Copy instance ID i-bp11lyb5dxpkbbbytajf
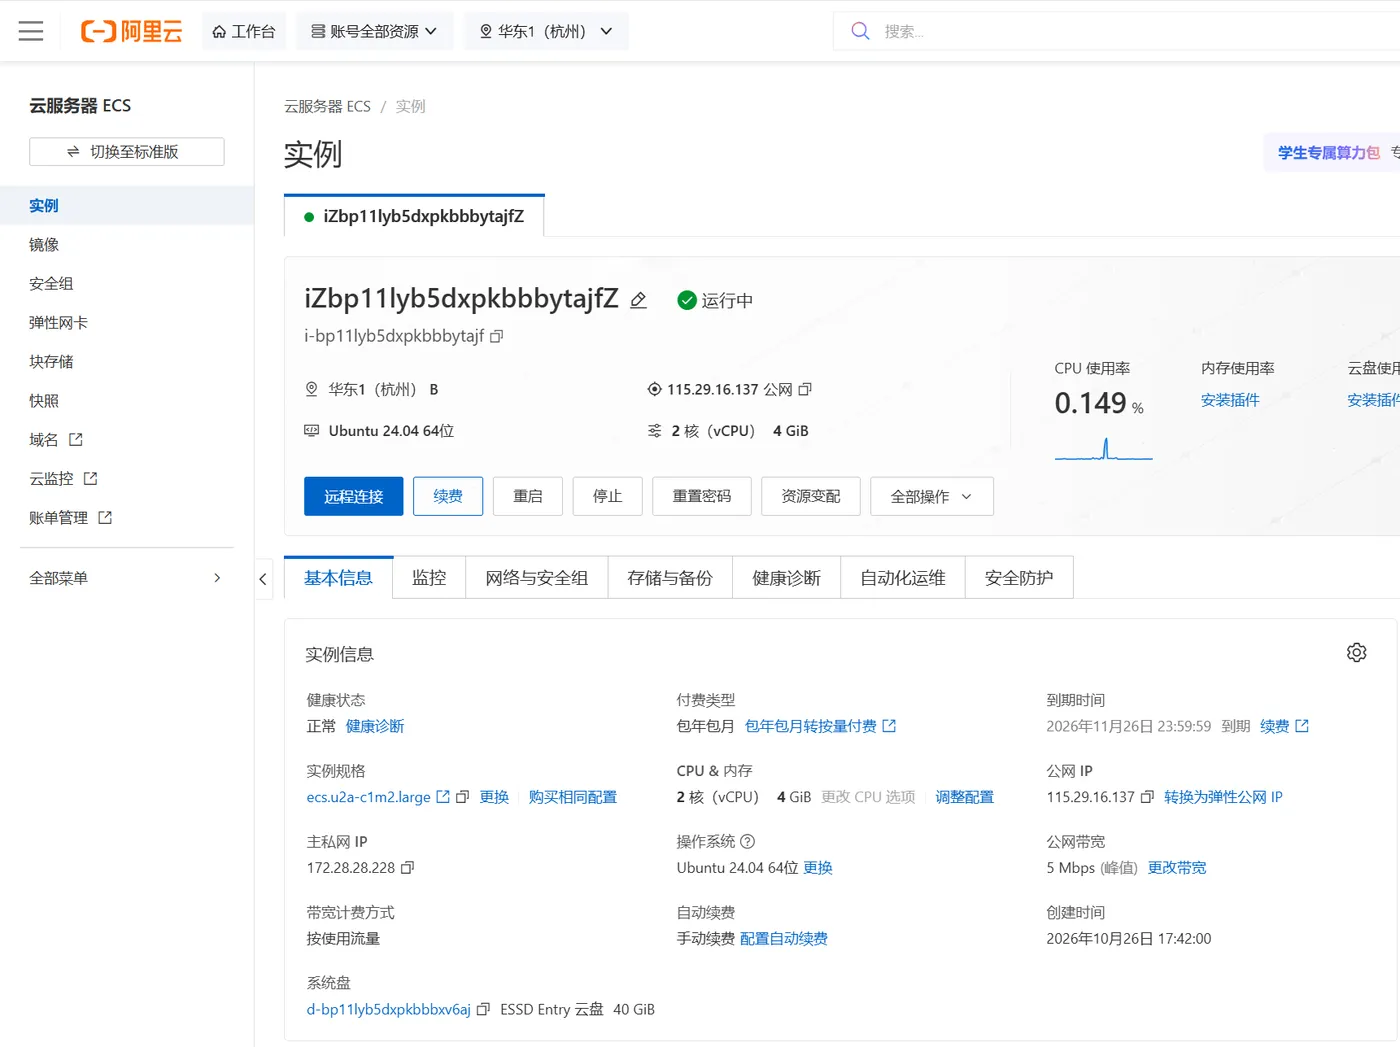 click(x=496, y=336)
